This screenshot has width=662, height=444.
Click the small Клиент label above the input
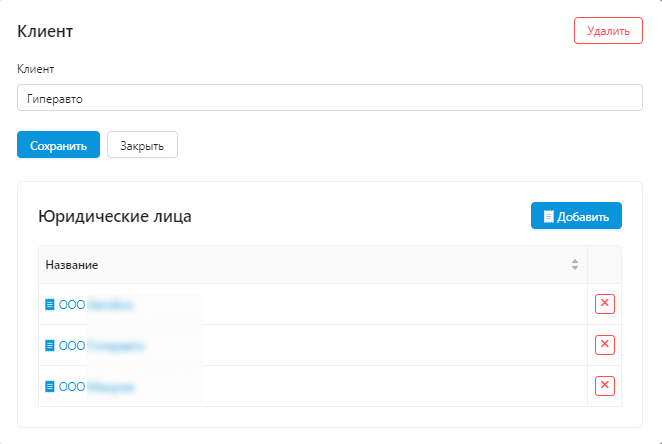35,69
